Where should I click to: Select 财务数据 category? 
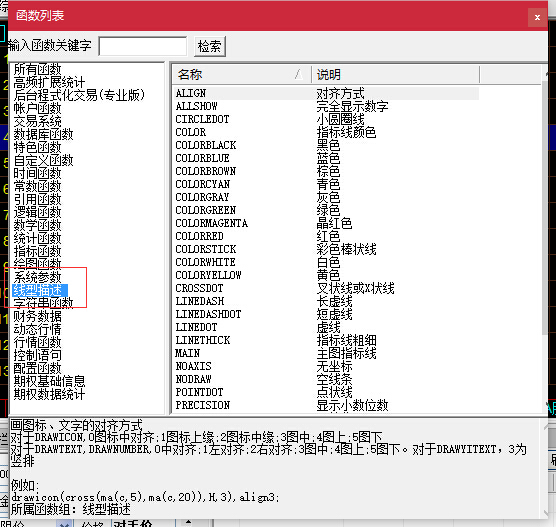click(37, 316)
